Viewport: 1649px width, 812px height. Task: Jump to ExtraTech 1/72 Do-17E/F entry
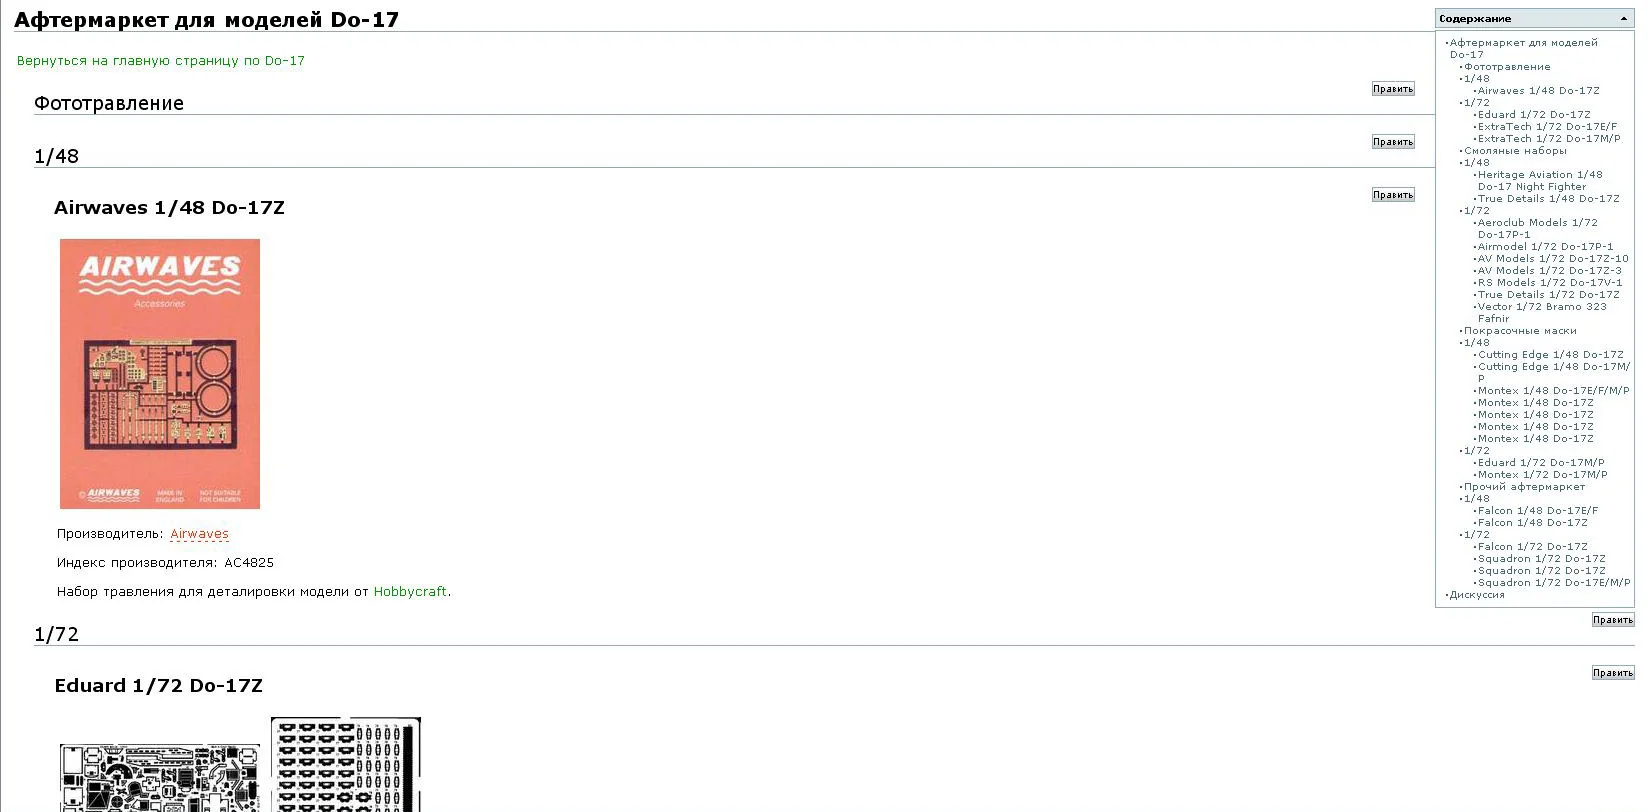click(x=1547, y=127)
